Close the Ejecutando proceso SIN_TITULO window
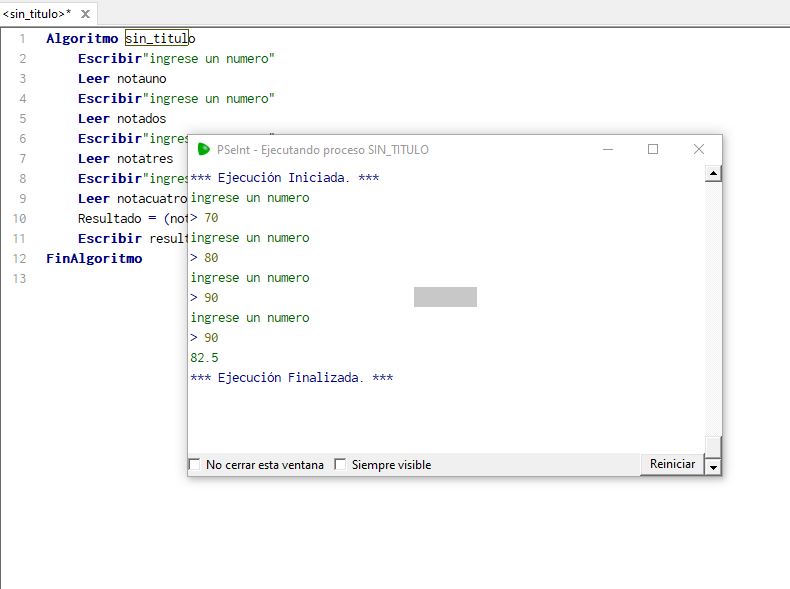This screenshot has width=790, height=589. tap(699, 149)
